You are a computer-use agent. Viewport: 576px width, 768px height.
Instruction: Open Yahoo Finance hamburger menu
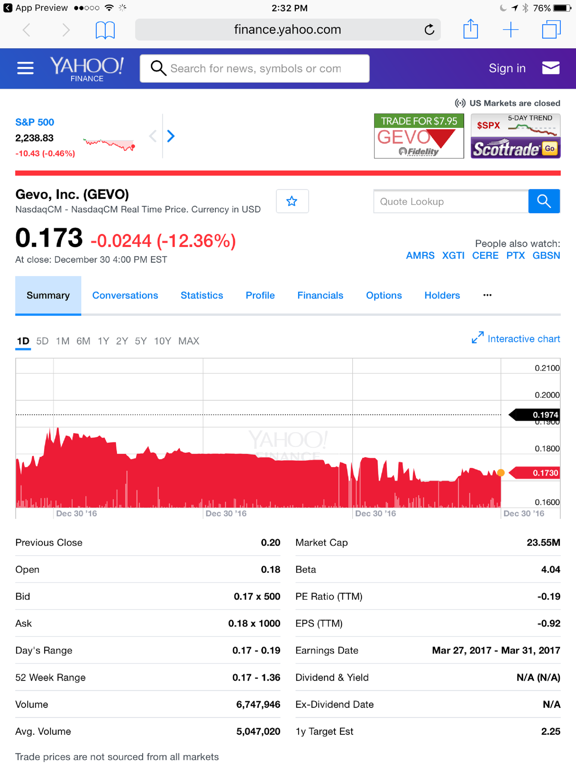[x=25, y=68]
